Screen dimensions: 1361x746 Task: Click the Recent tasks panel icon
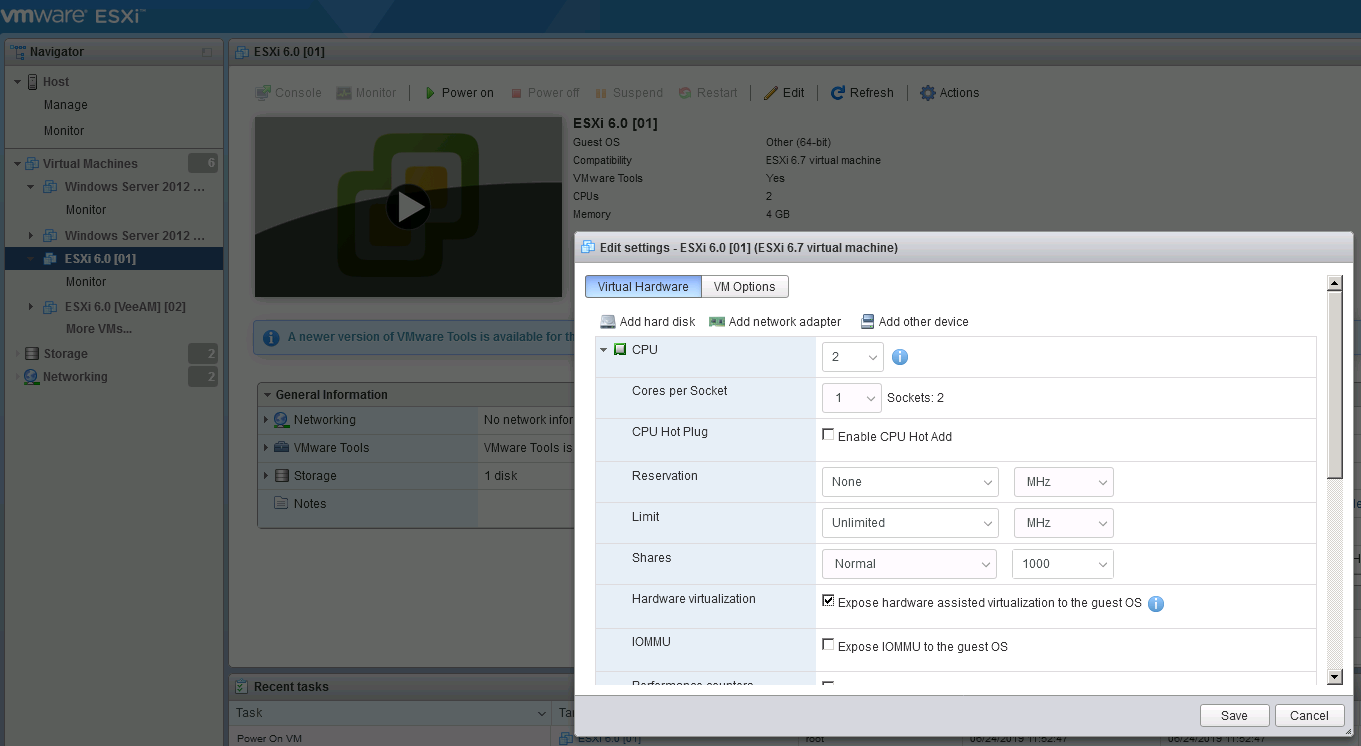241,687
